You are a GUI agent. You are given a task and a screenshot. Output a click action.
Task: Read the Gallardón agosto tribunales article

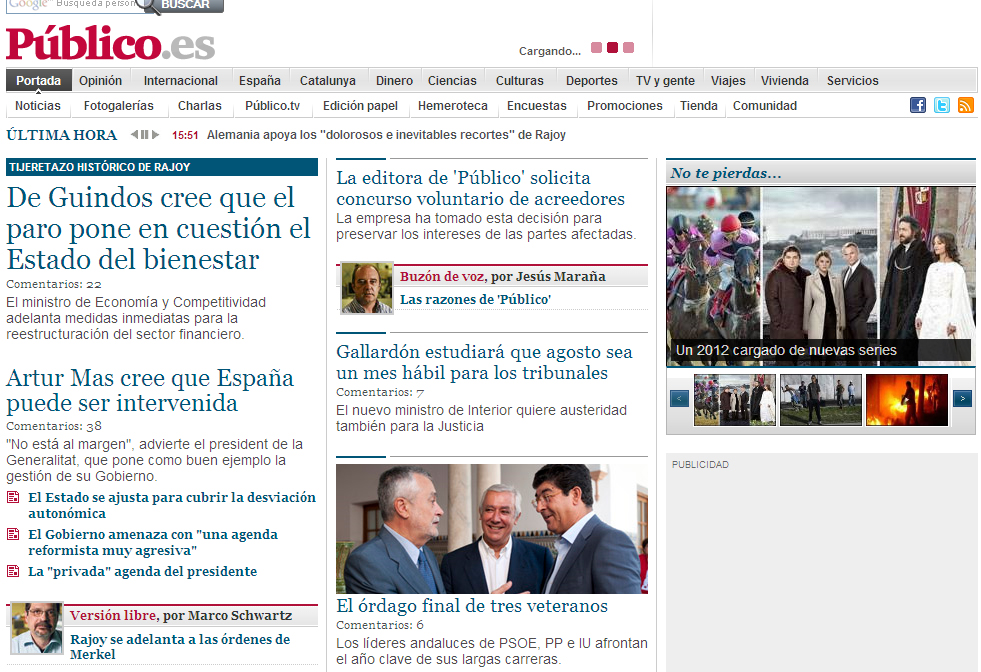(484, 363)
